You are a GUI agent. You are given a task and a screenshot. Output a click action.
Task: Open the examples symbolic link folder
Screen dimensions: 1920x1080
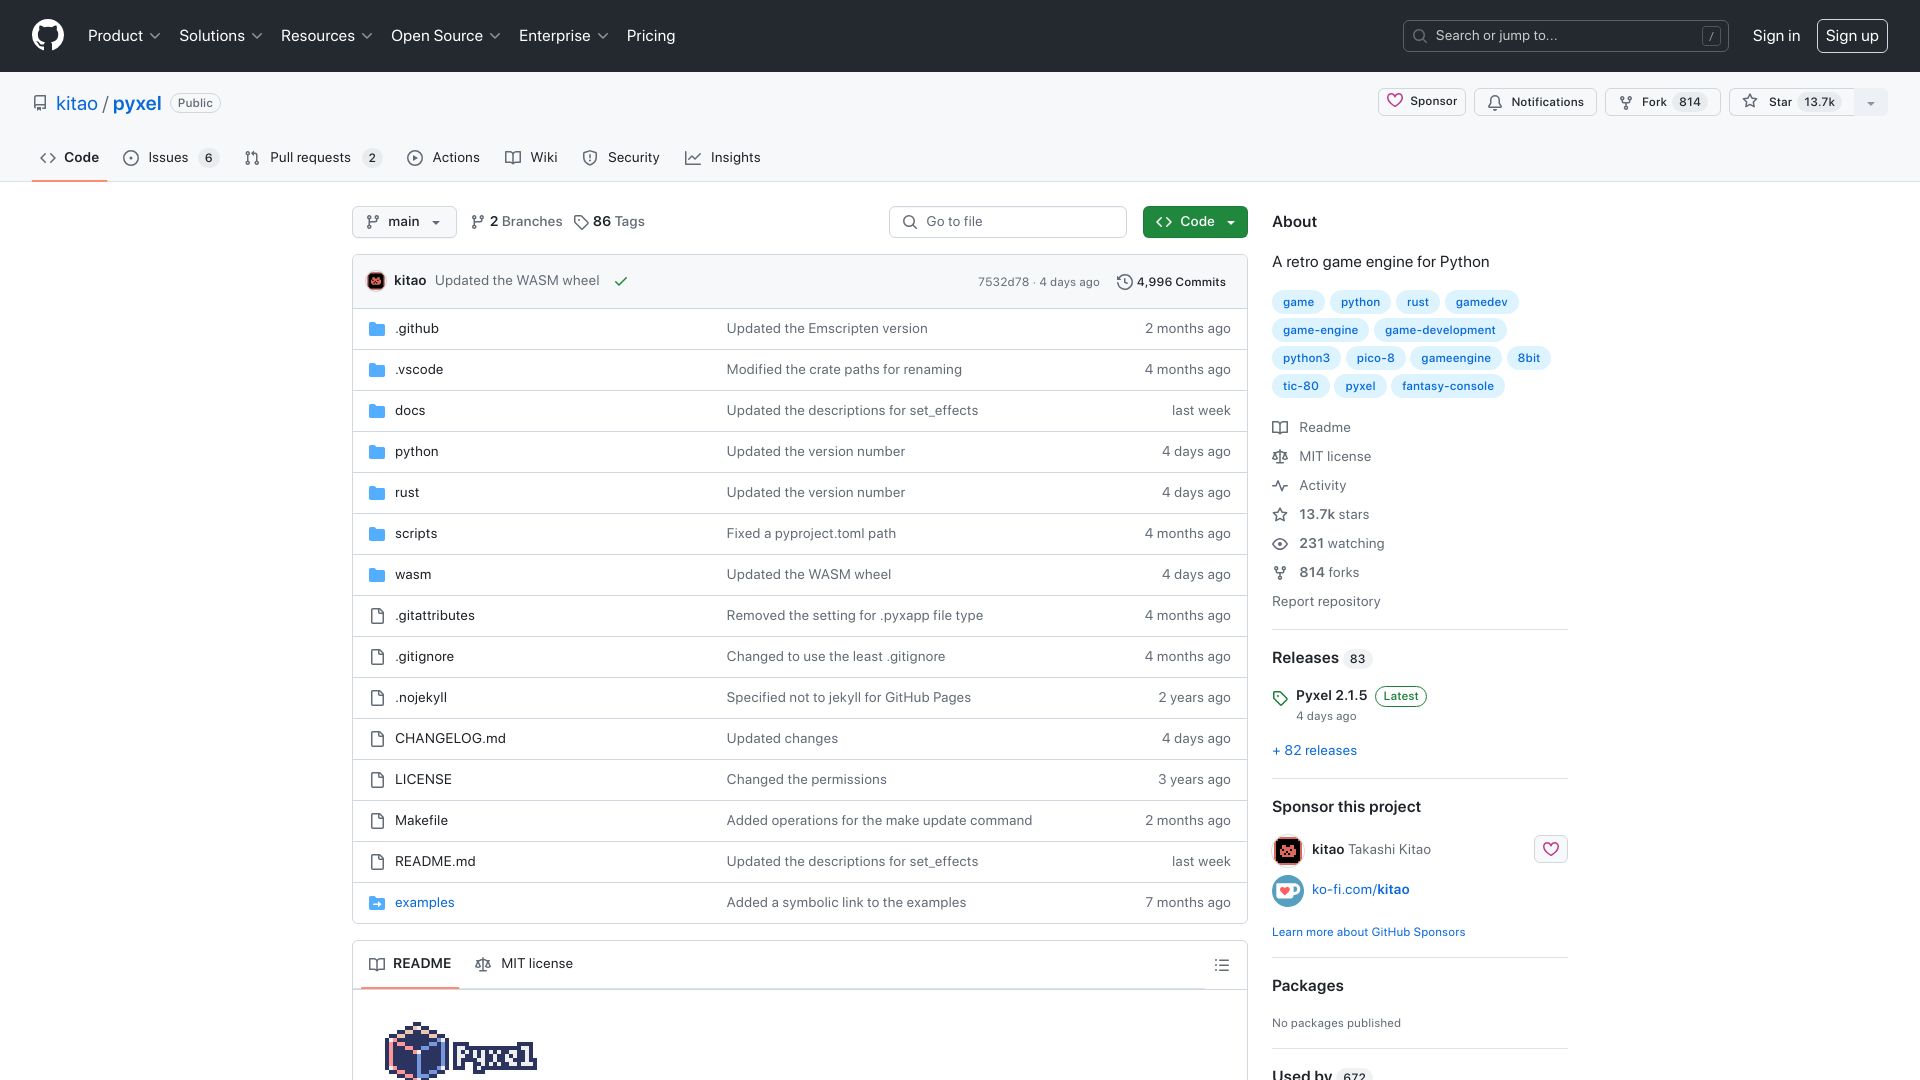(424, 903)
